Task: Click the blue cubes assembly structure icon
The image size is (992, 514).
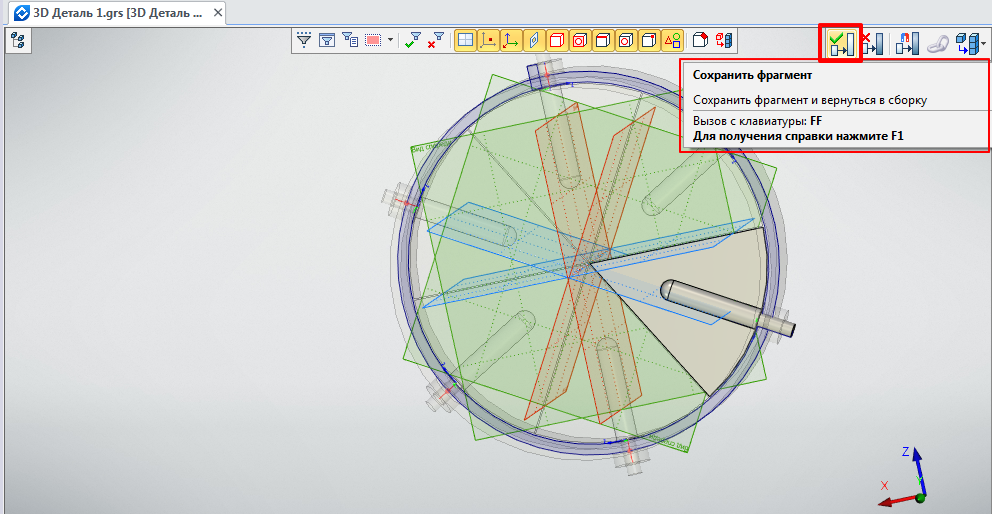Action: pos(966,44)
